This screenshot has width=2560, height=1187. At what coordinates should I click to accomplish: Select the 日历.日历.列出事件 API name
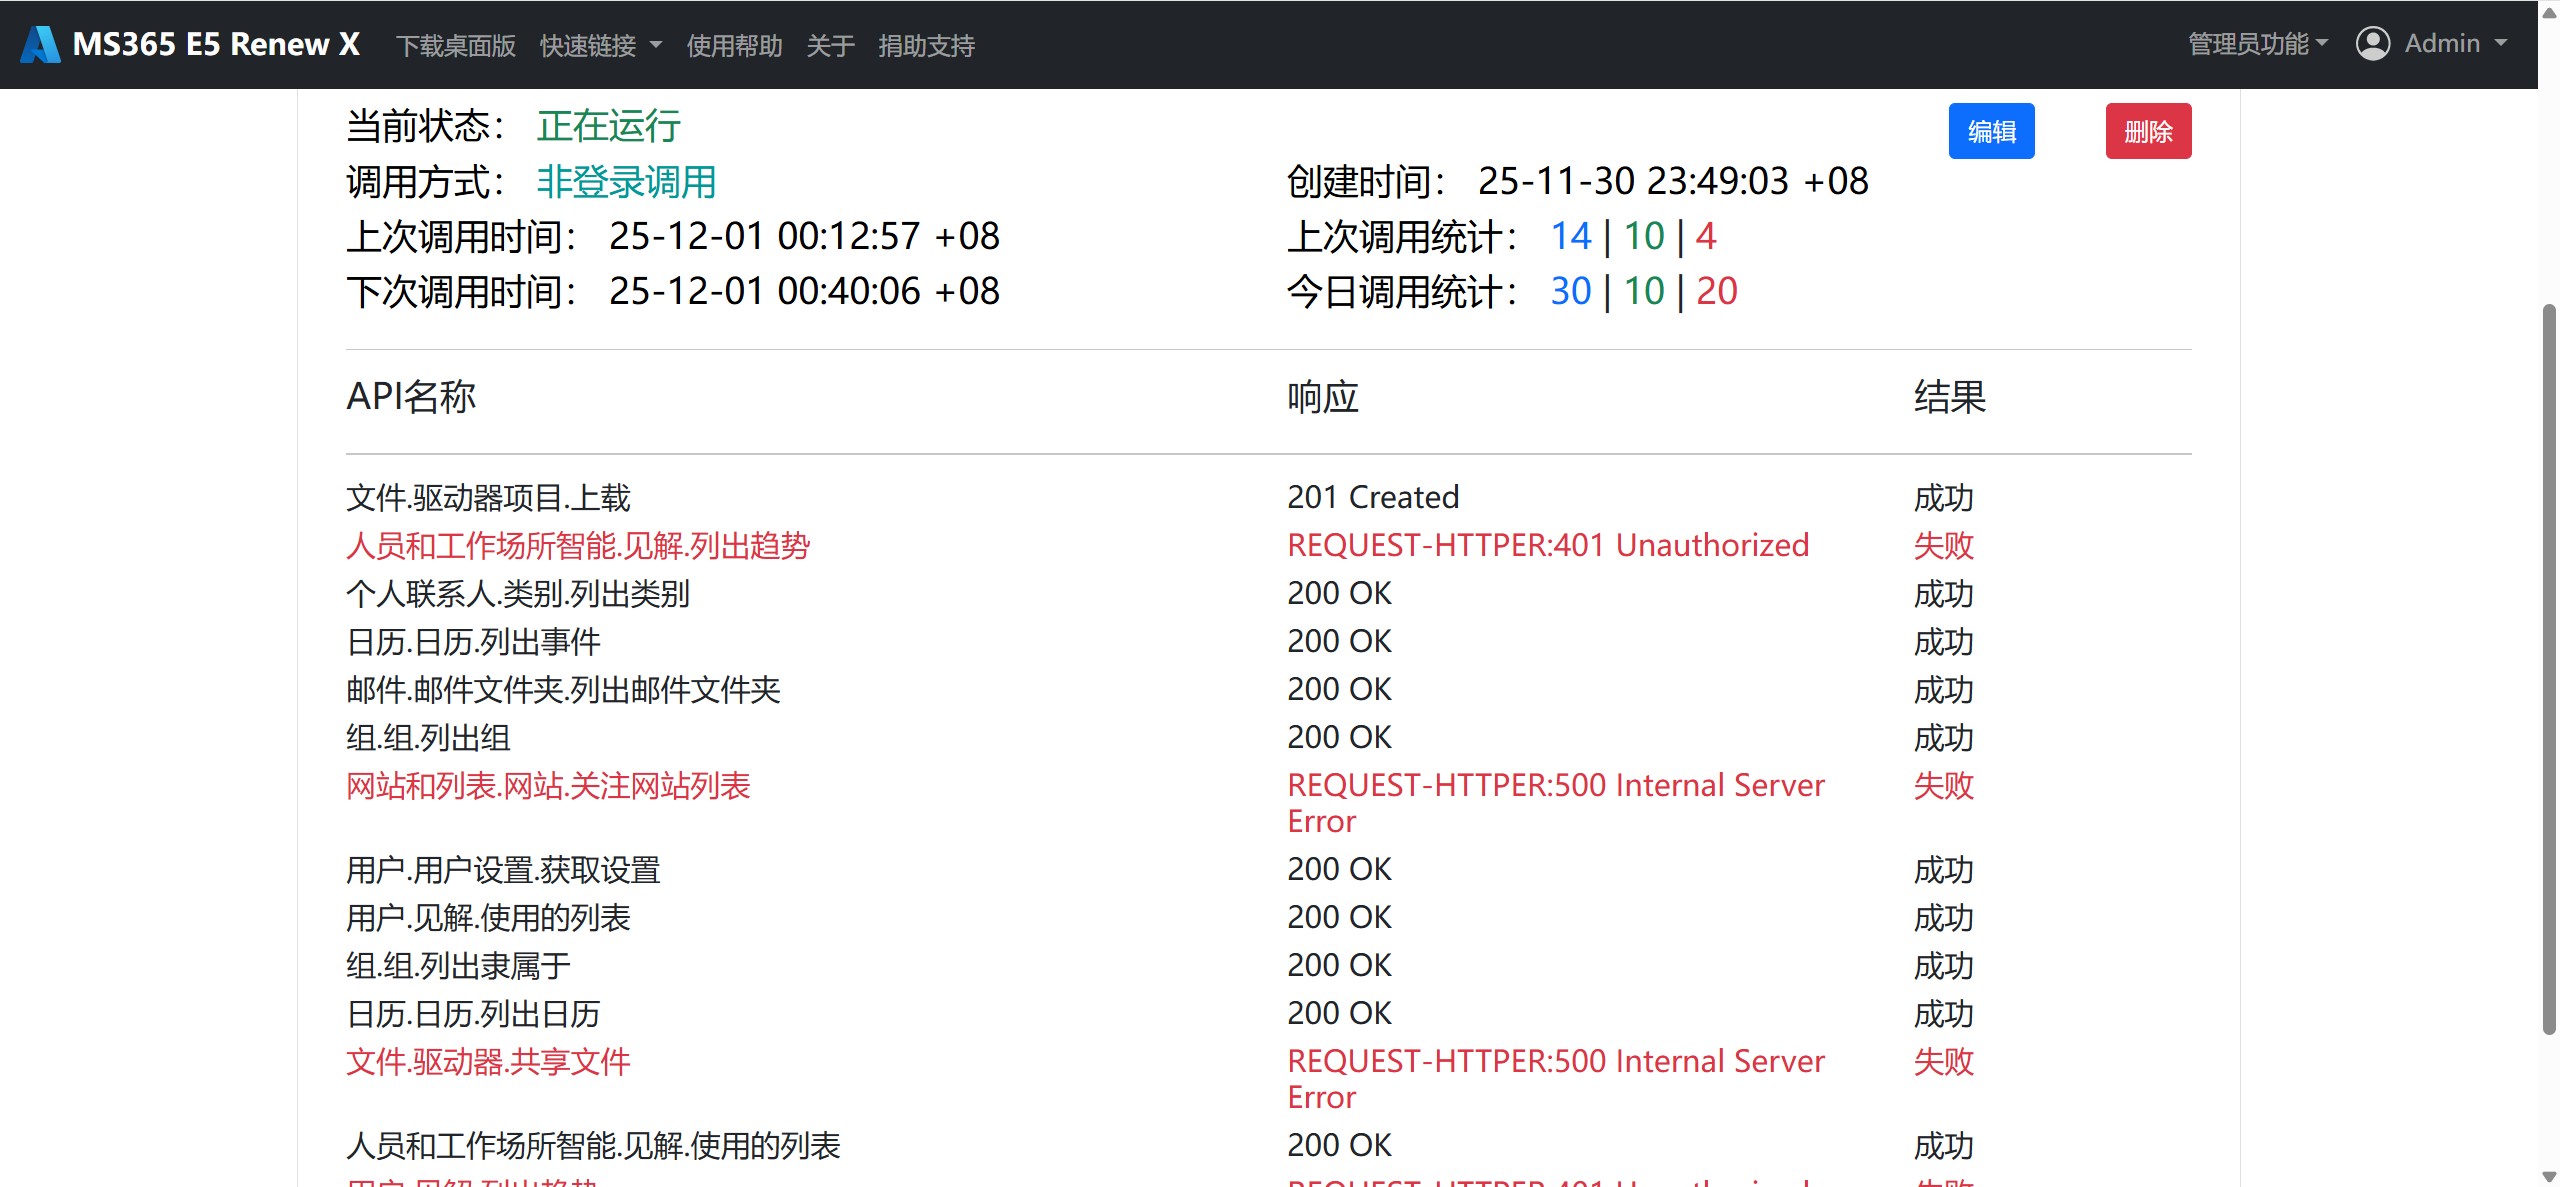point(473,642)
